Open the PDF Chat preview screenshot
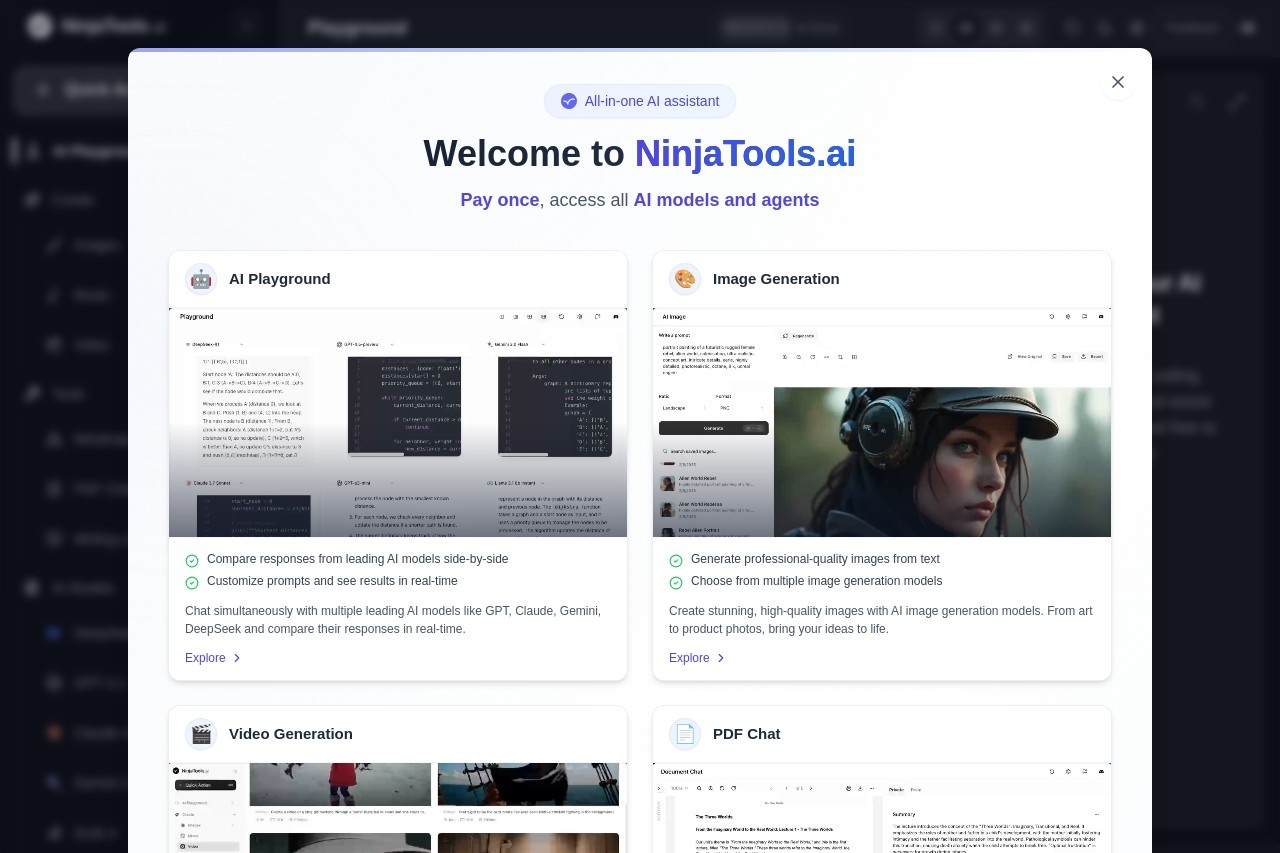The image size is (1280, 853). (882, 808)
